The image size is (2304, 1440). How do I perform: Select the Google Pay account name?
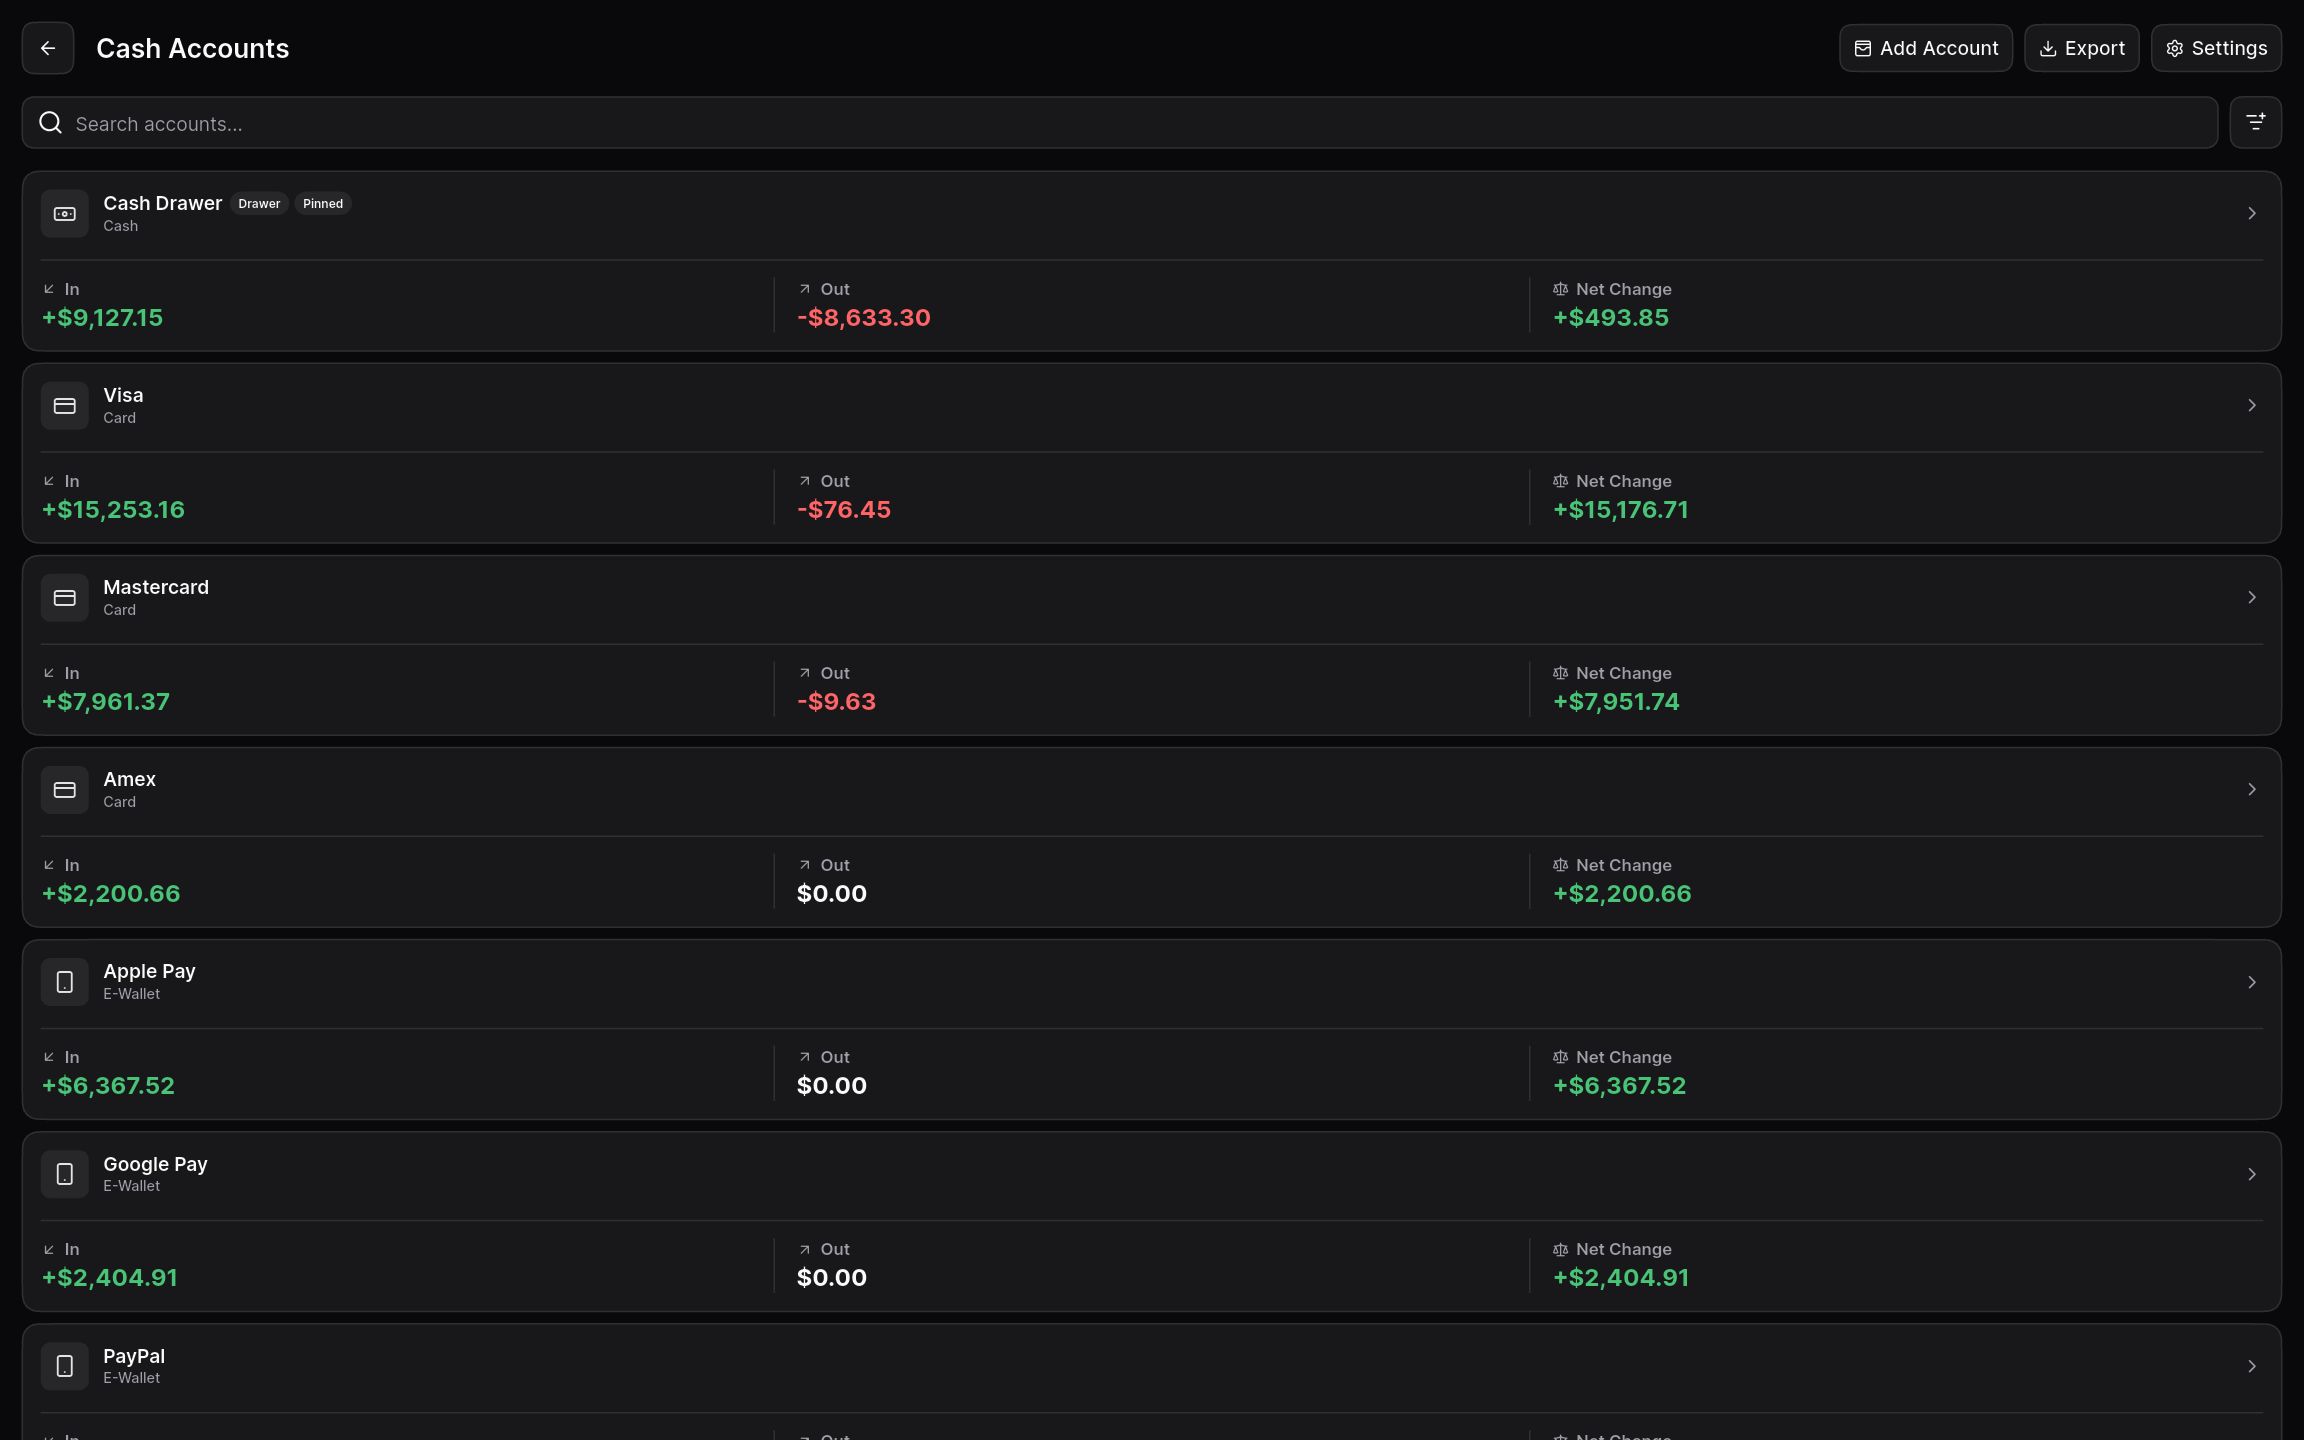click(155, 1164)
